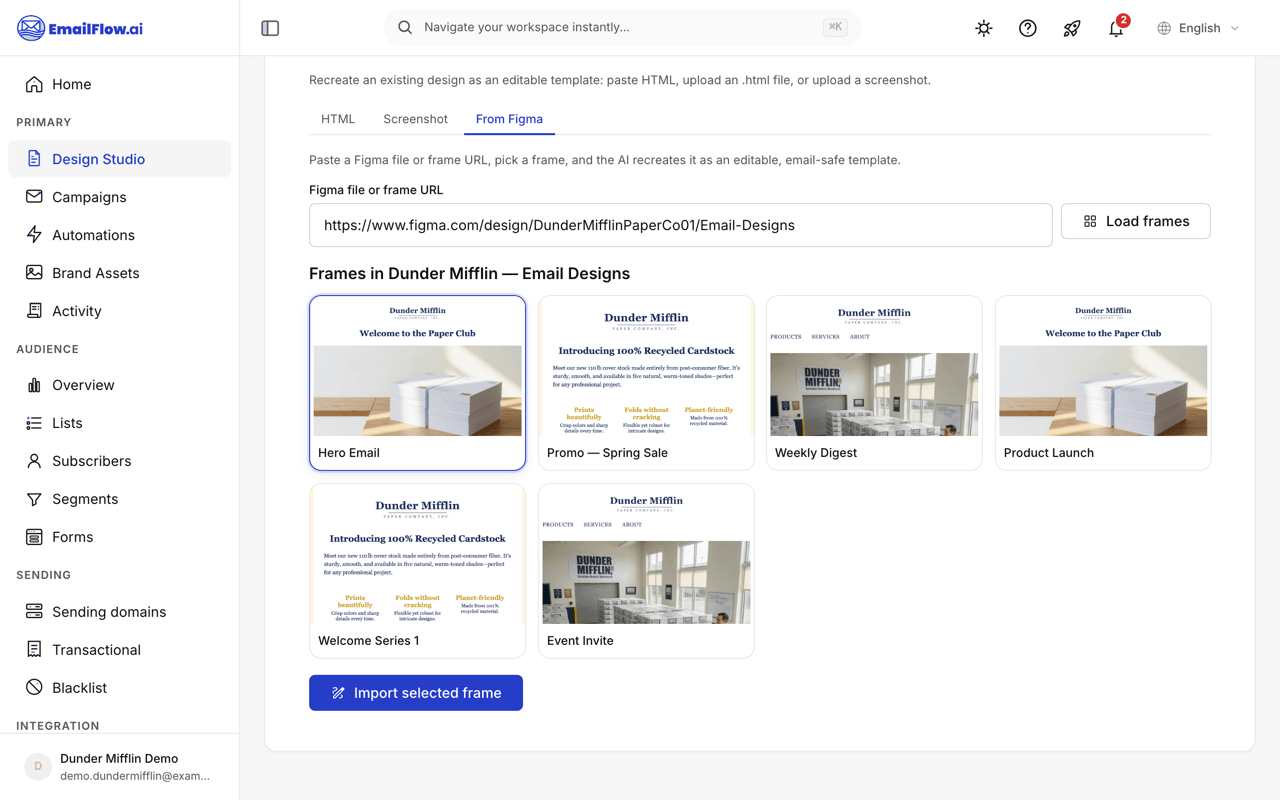Viewport: 1280px width, 800px height.
Task: Click the workspace search box
Action: (622, 28)
